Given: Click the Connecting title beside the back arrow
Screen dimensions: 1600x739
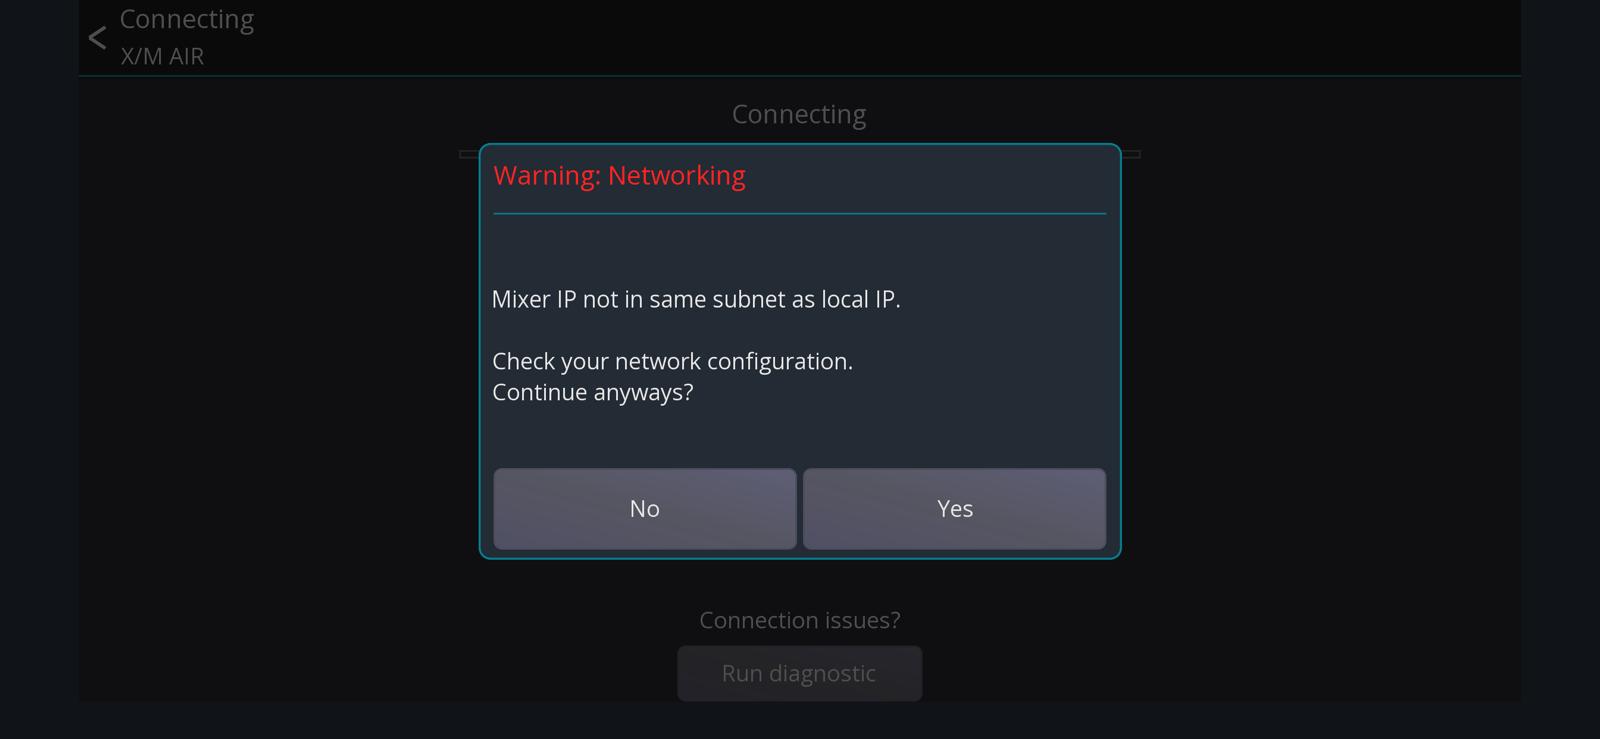Looking at the screenshot, I should [x=187, y=20].
